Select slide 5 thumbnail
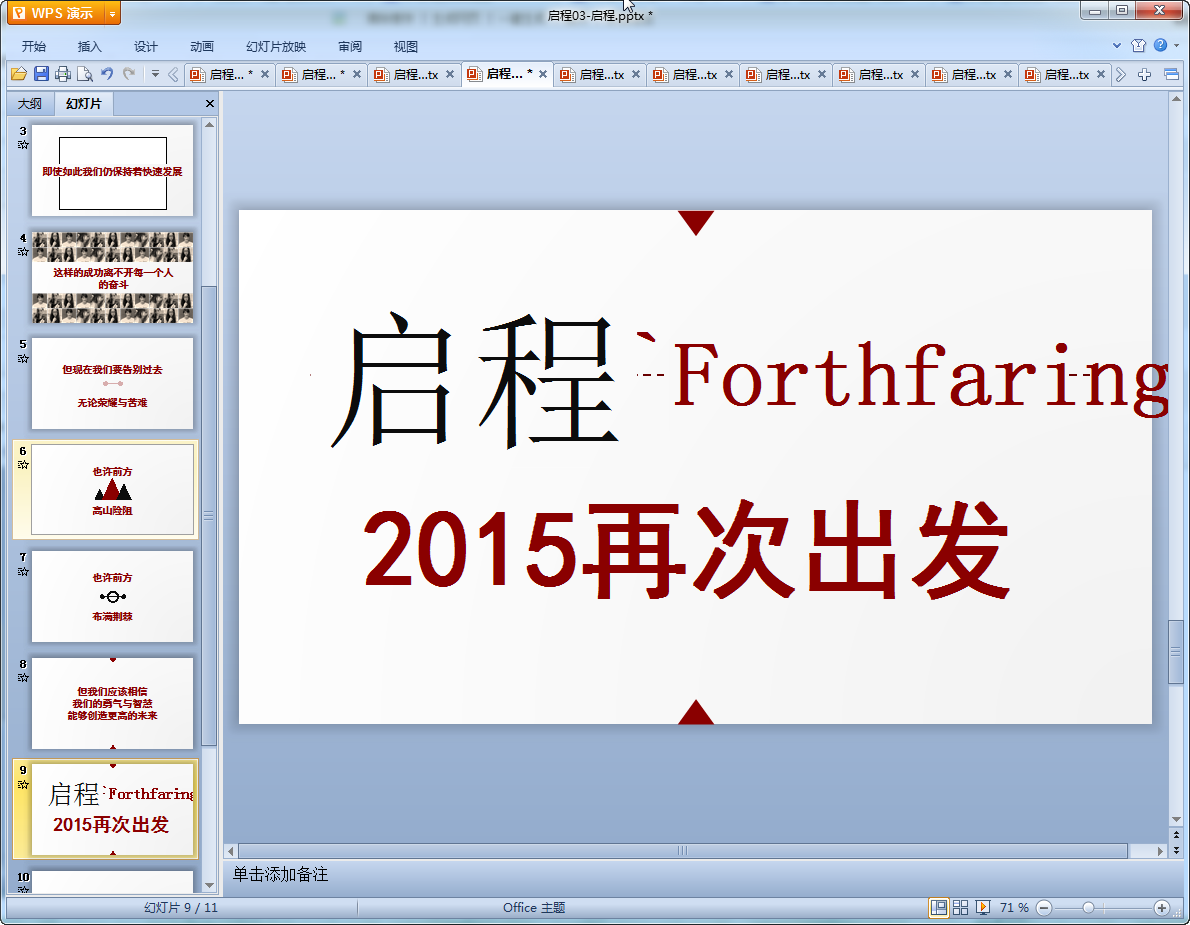 (x=112, y=384)
